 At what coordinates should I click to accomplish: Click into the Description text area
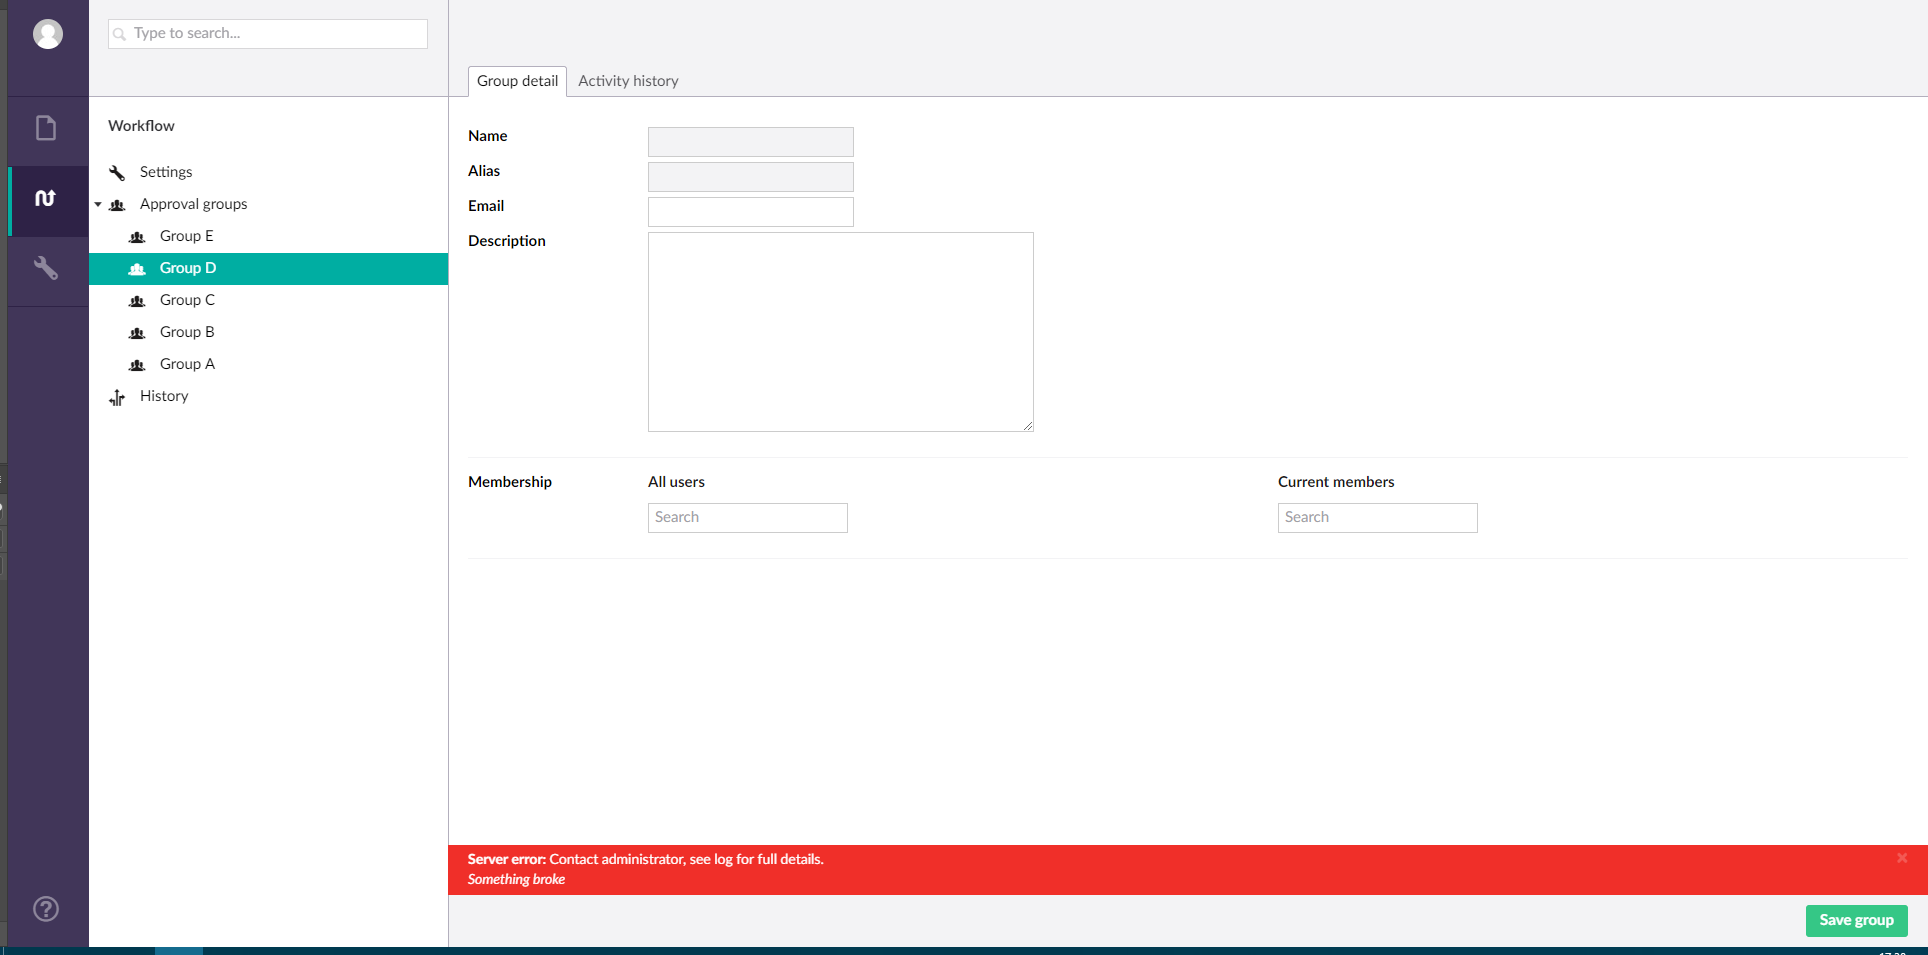pos(841,332)
